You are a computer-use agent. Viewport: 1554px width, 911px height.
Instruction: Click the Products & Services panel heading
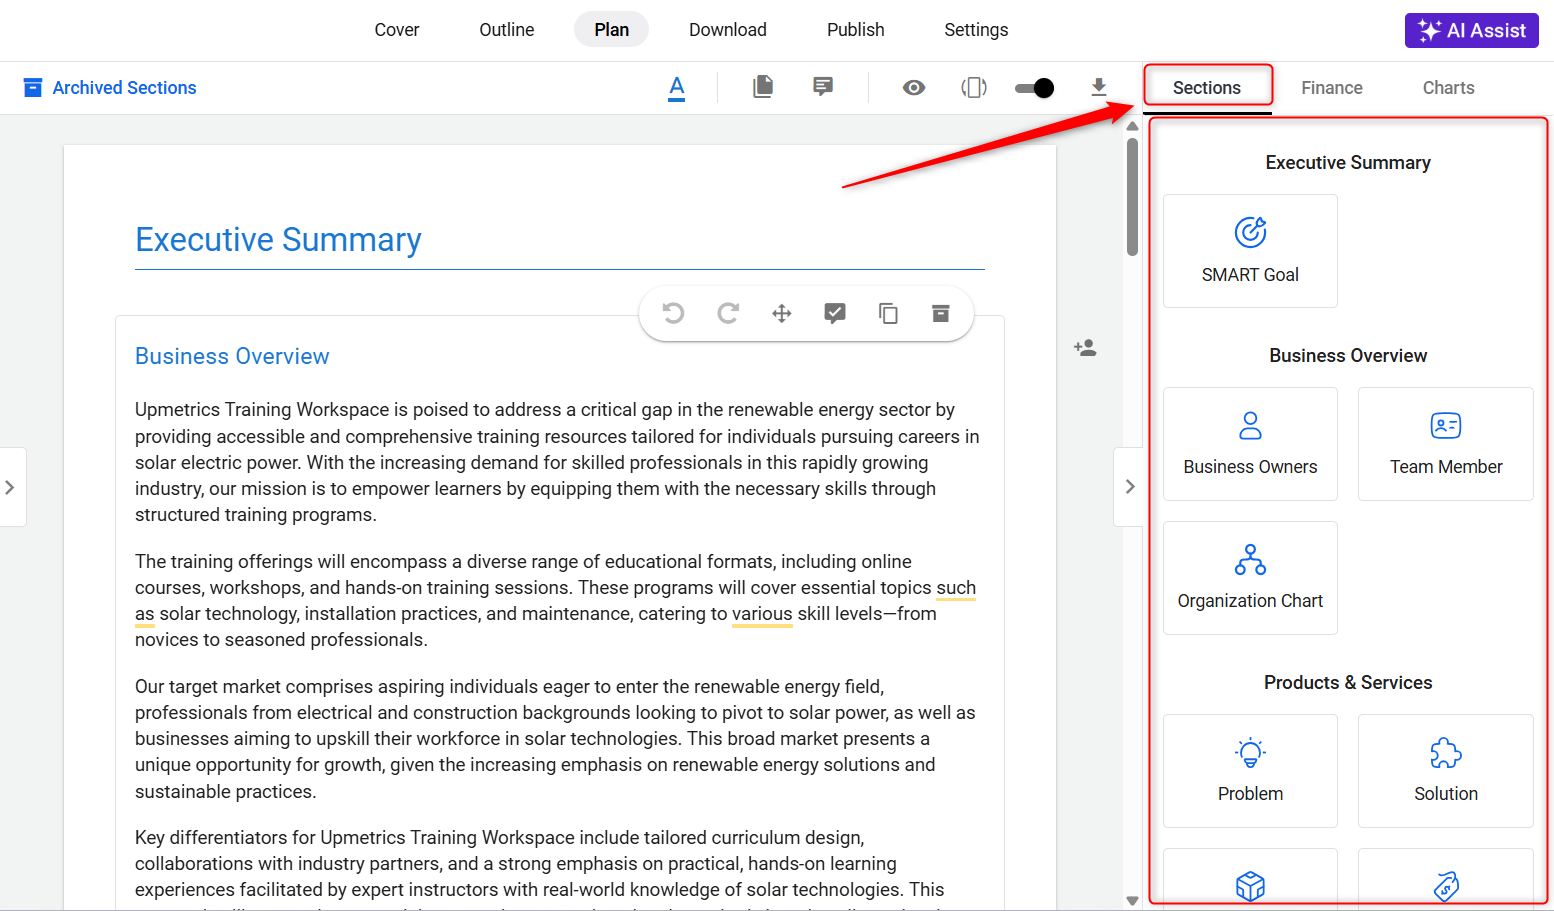[x=1348, y=682]
